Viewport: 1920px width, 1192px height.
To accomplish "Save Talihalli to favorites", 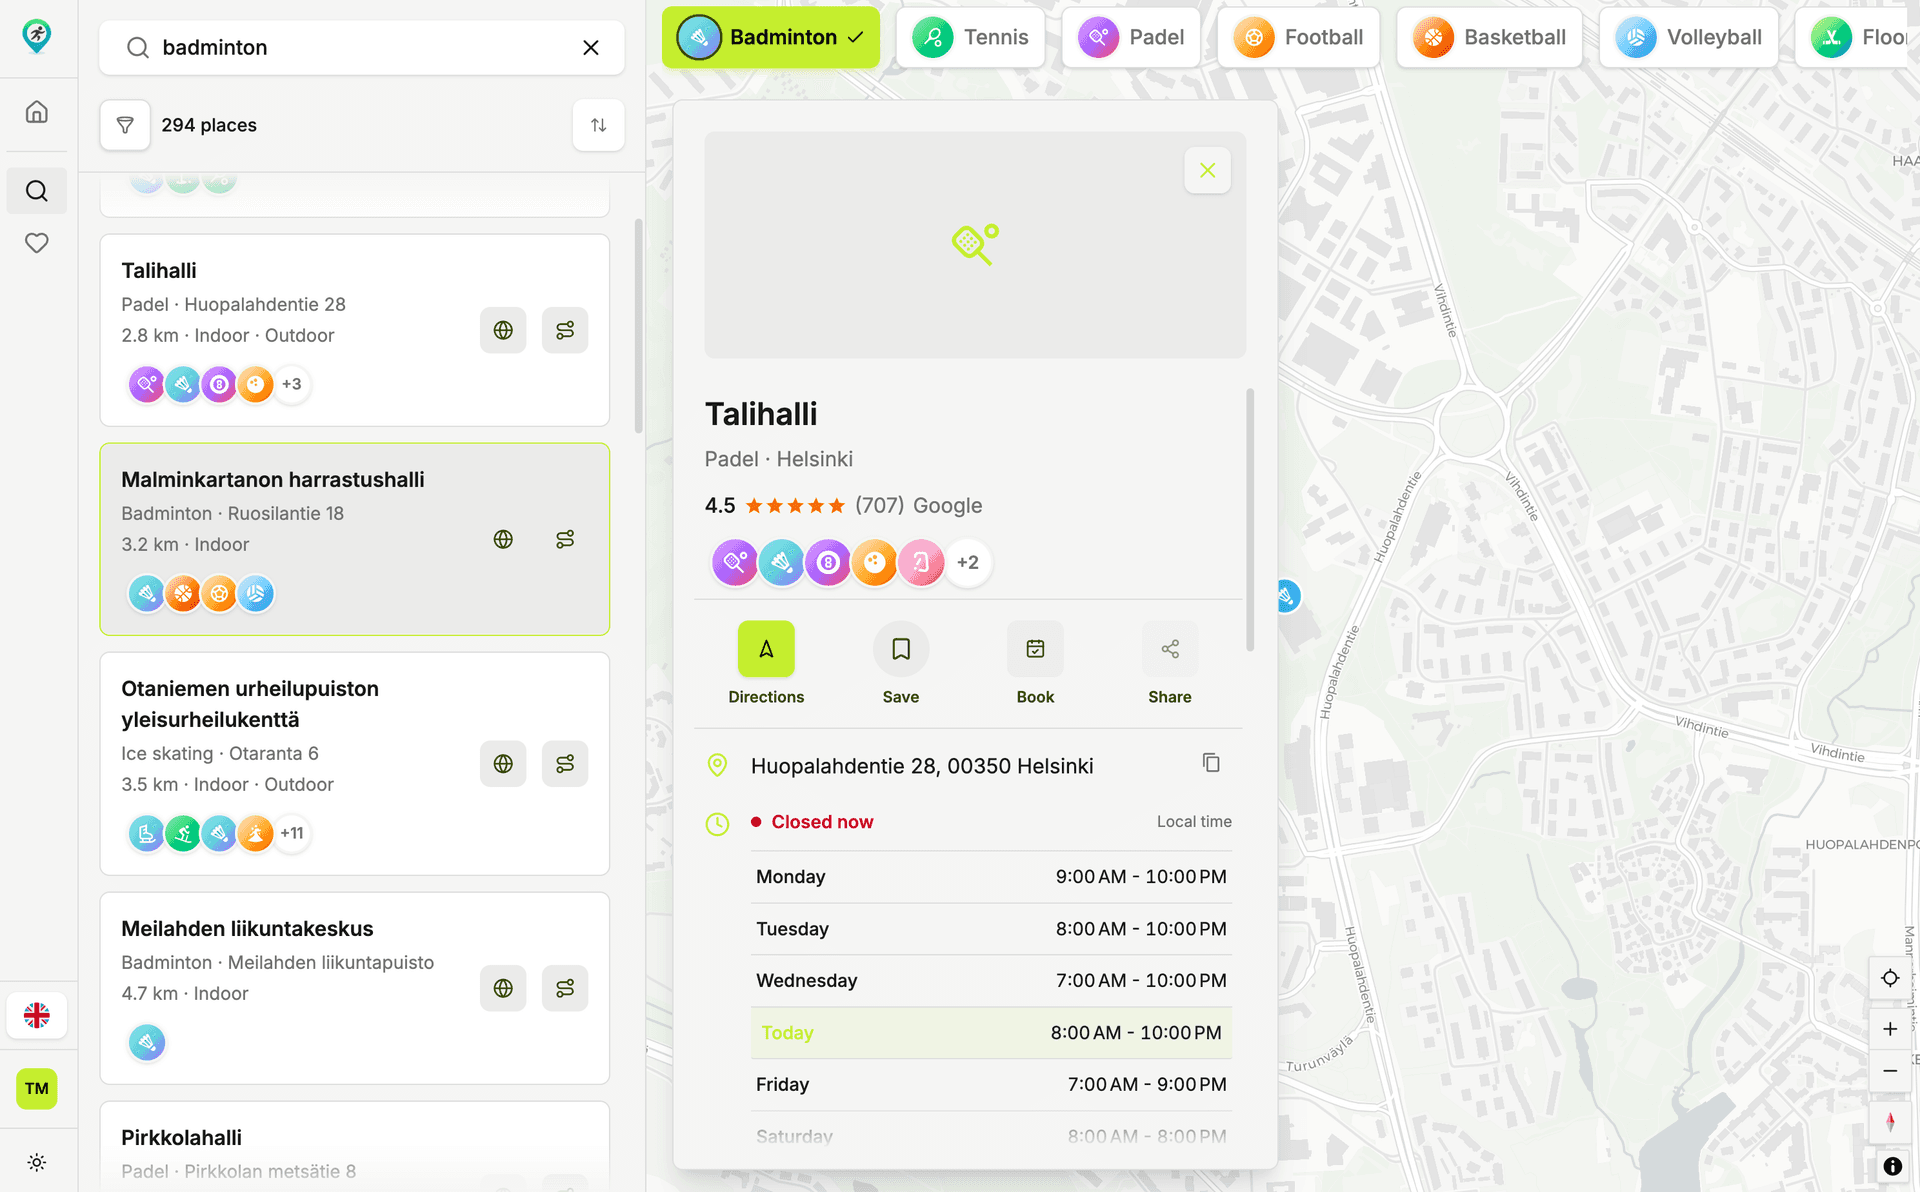I will 901,664.
